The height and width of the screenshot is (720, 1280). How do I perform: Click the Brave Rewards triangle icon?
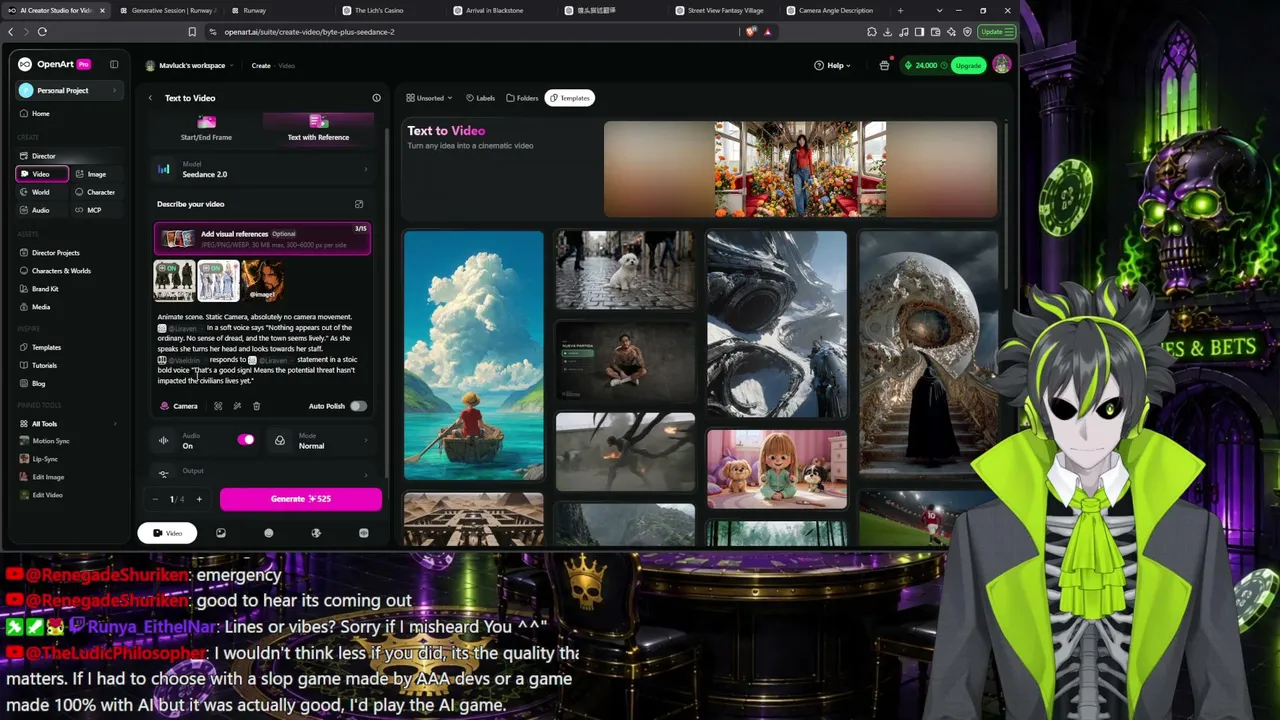click(767, 32)
